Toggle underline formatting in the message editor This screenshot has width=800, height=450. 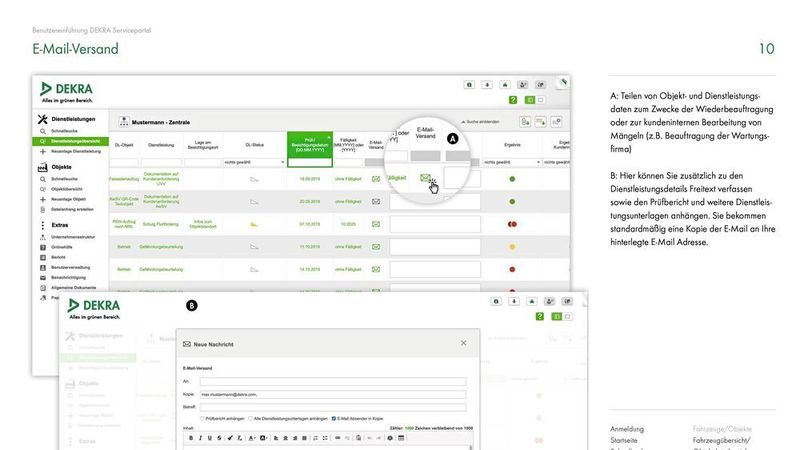[x=210, y=438]
